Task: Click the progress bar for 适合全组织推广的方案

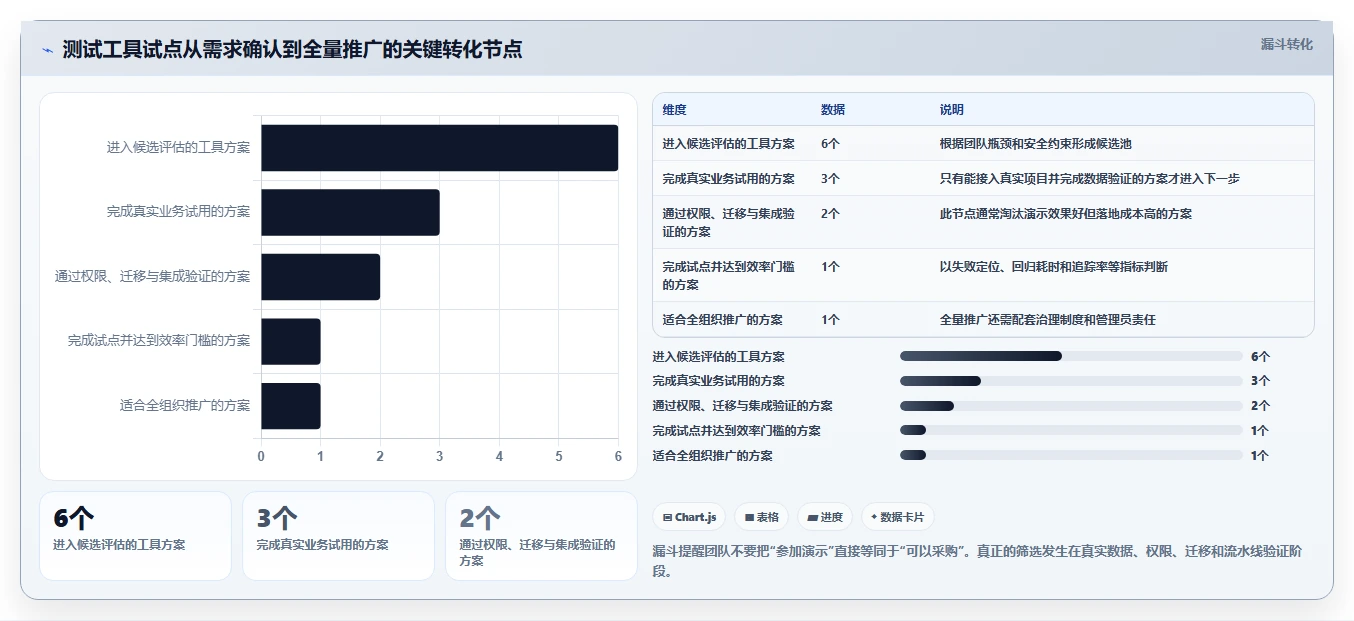Action: [x=1071, y=455]
